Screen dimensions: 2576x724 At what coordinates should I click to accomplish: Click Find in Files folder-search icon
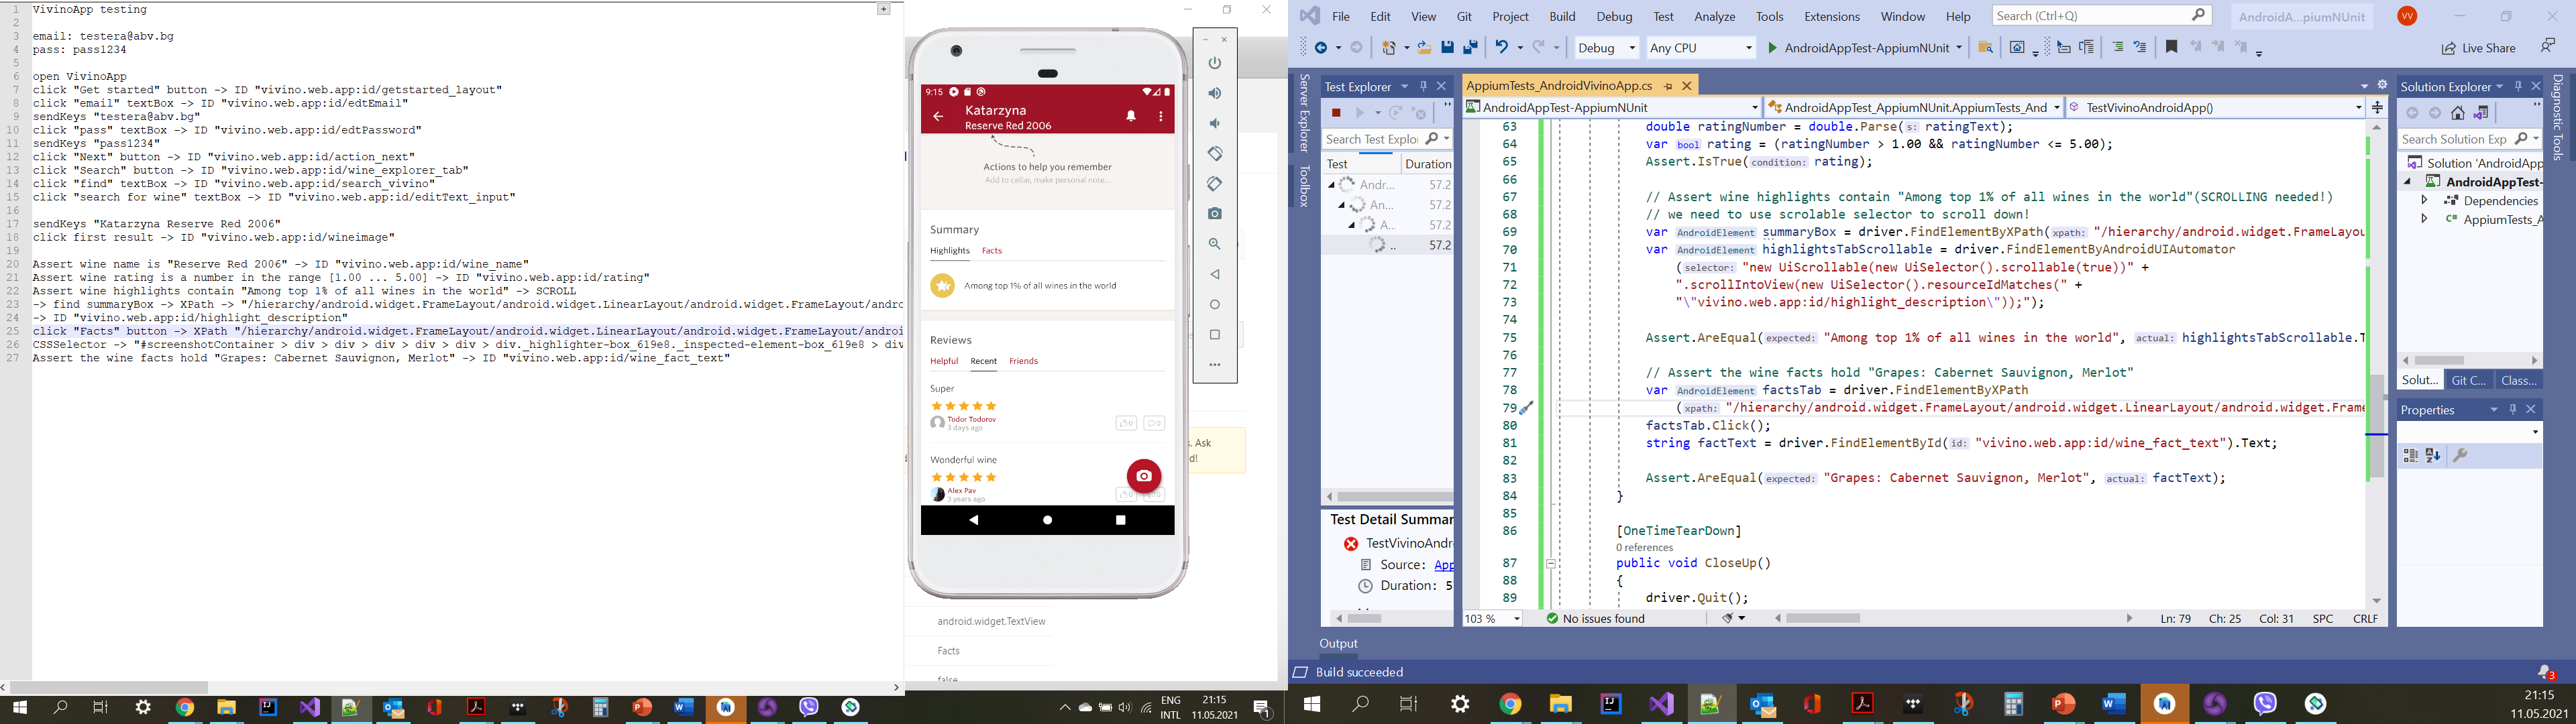coord(1986,47)
